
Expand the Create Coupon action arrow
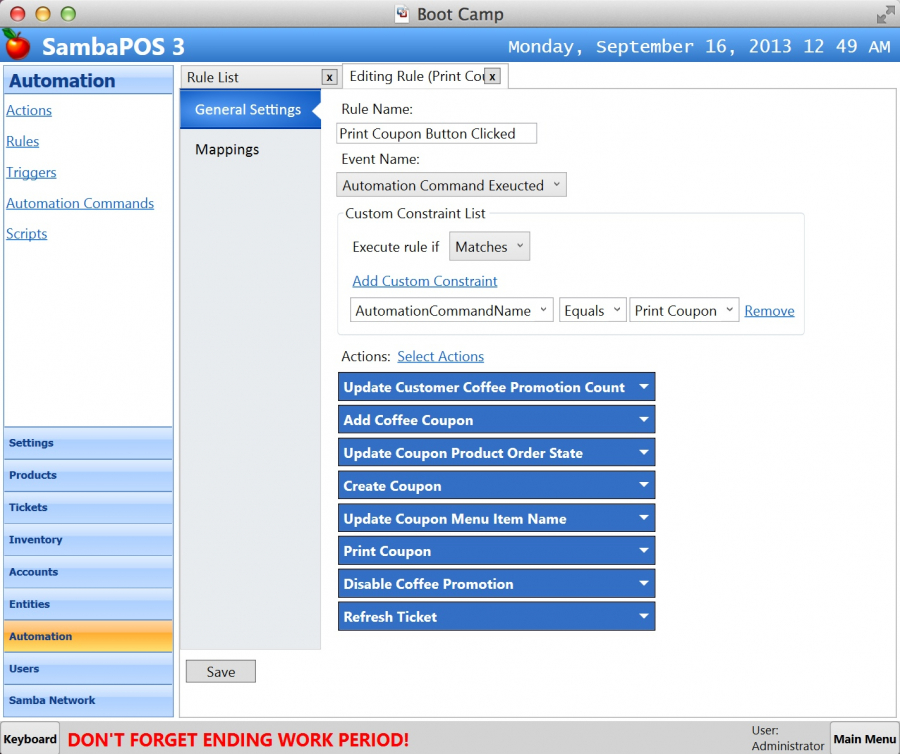click(644, 486)
